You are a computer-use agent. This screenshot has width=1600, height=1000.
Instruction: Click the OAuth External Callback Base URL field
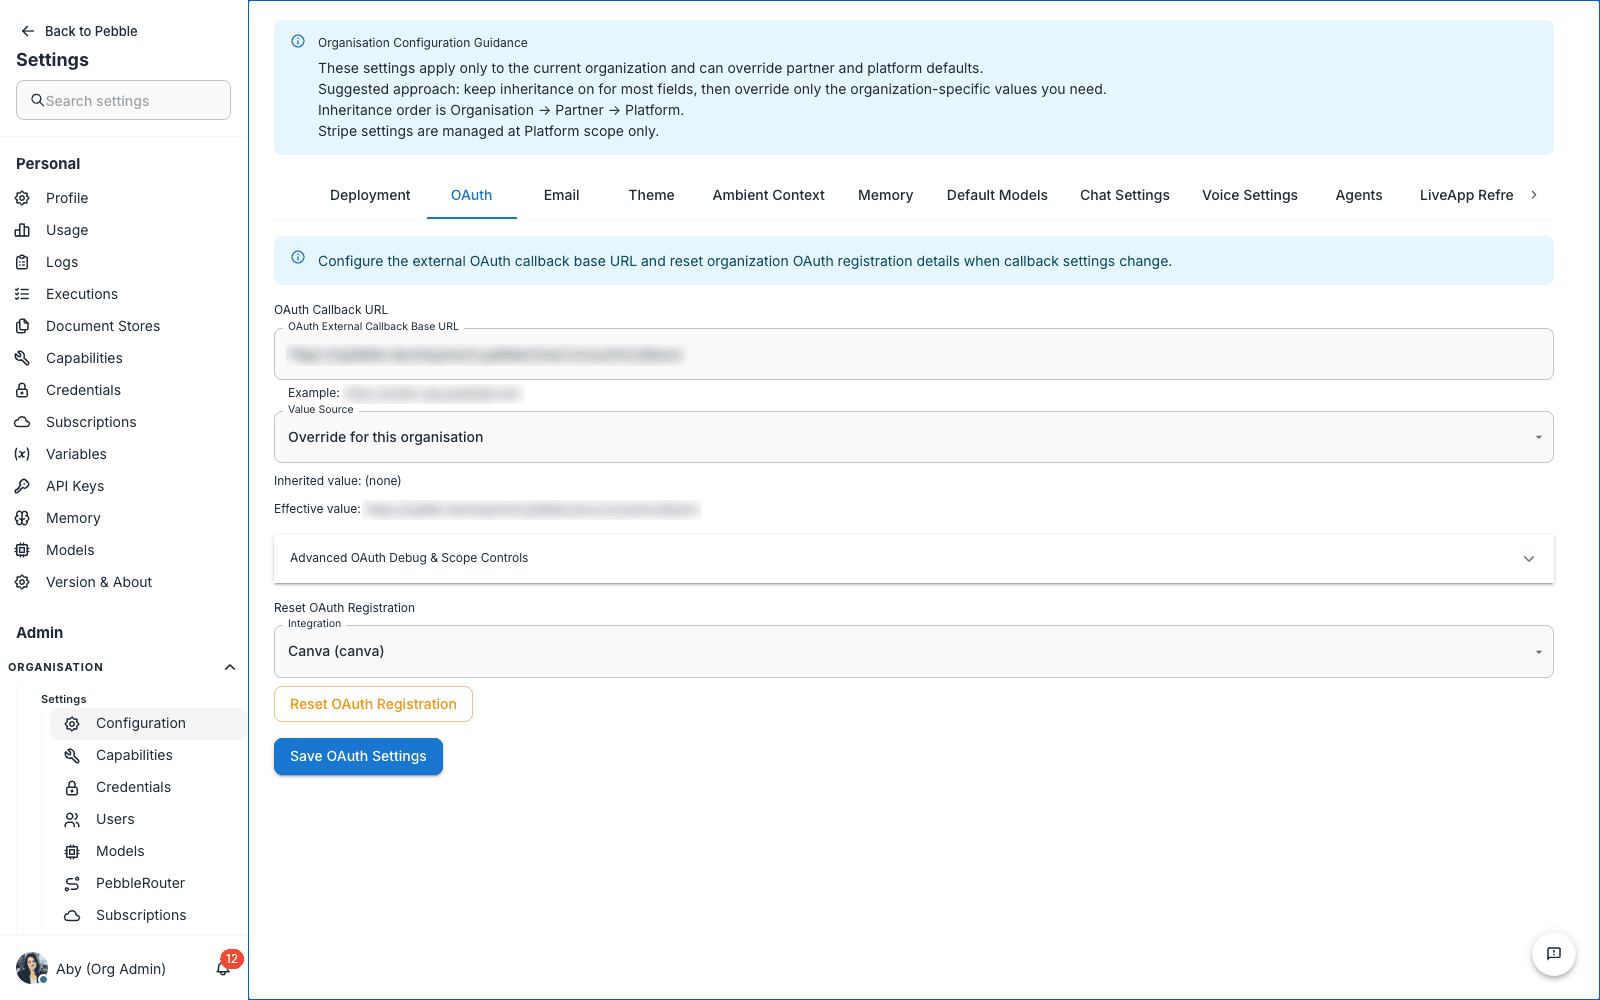[x=914, y=354]
